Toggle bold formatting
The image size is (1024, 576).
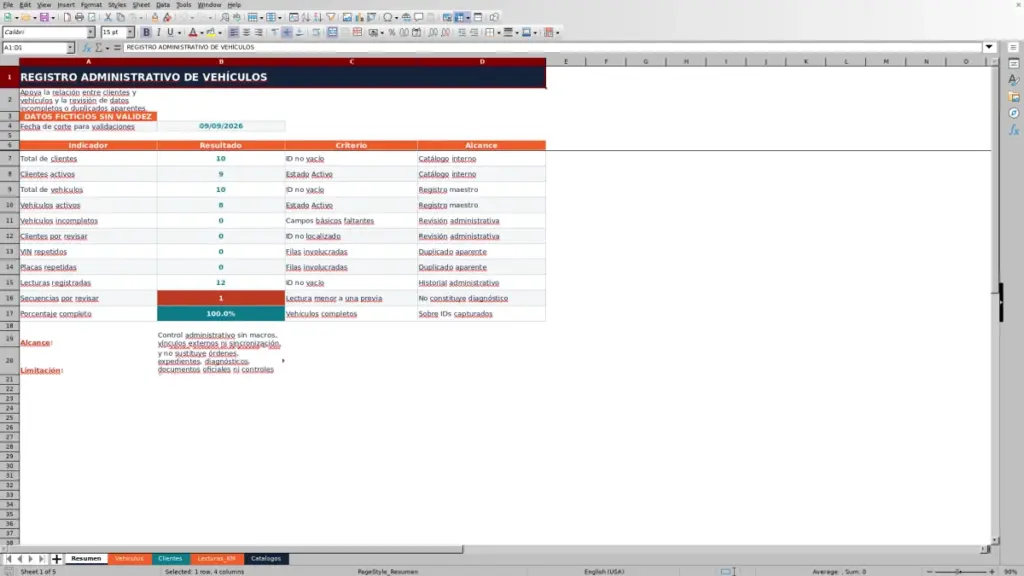[146, 32]
